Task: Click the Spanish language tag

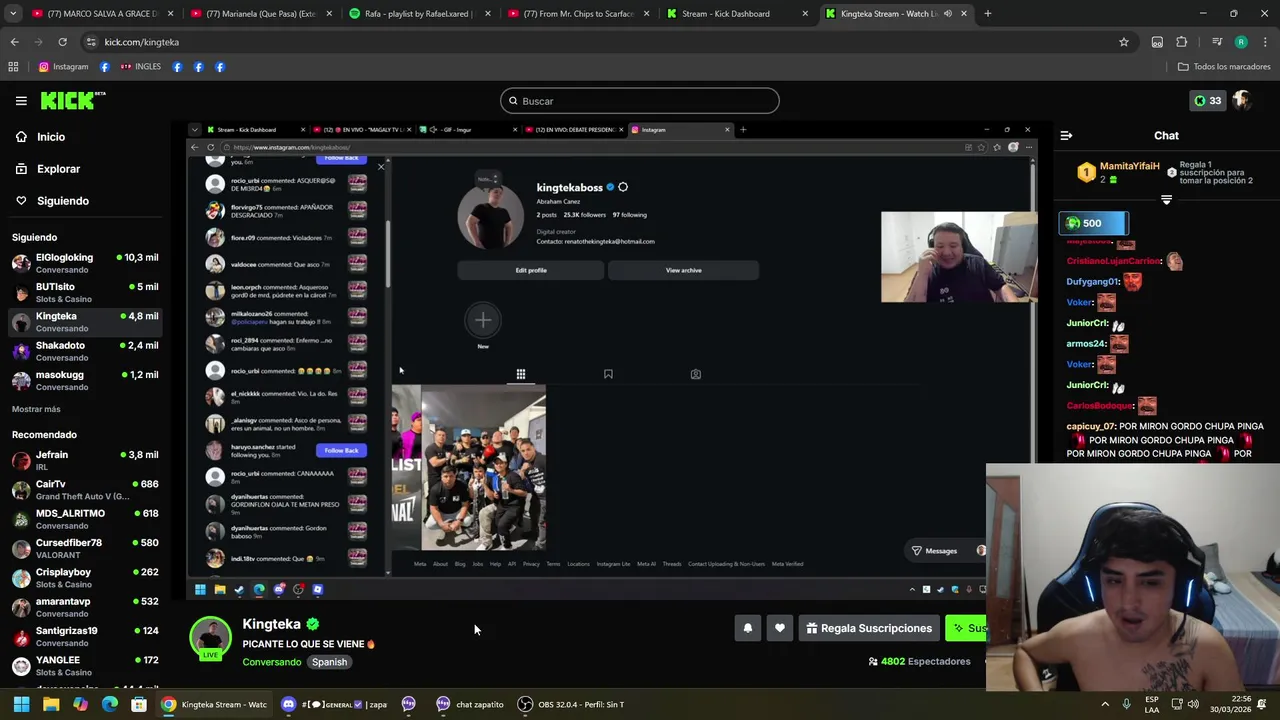Action: [x=329, y=662]
